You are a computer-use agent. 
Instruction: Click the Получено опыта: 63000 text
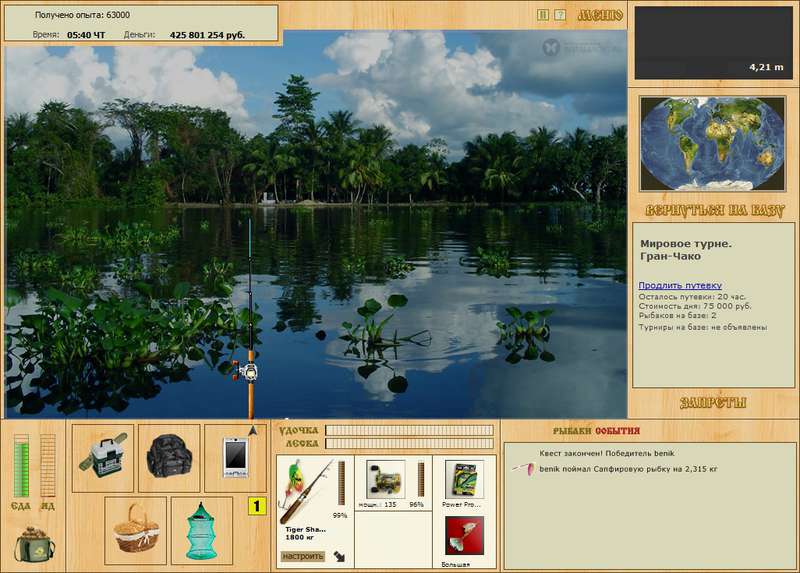point(82,15)
